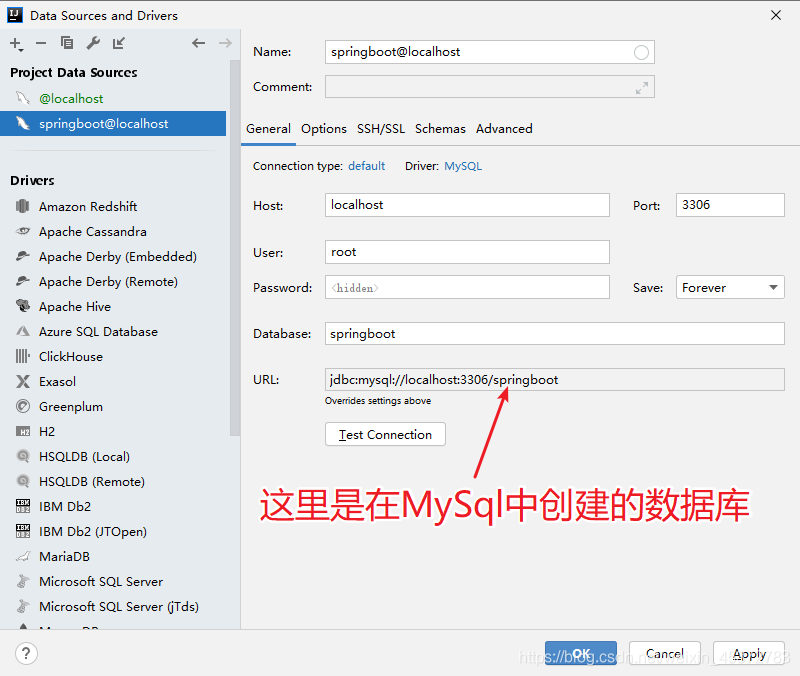Screen dimensions: 800x676
Task: Change connection type via default link
Action: [x=366, y=166]
